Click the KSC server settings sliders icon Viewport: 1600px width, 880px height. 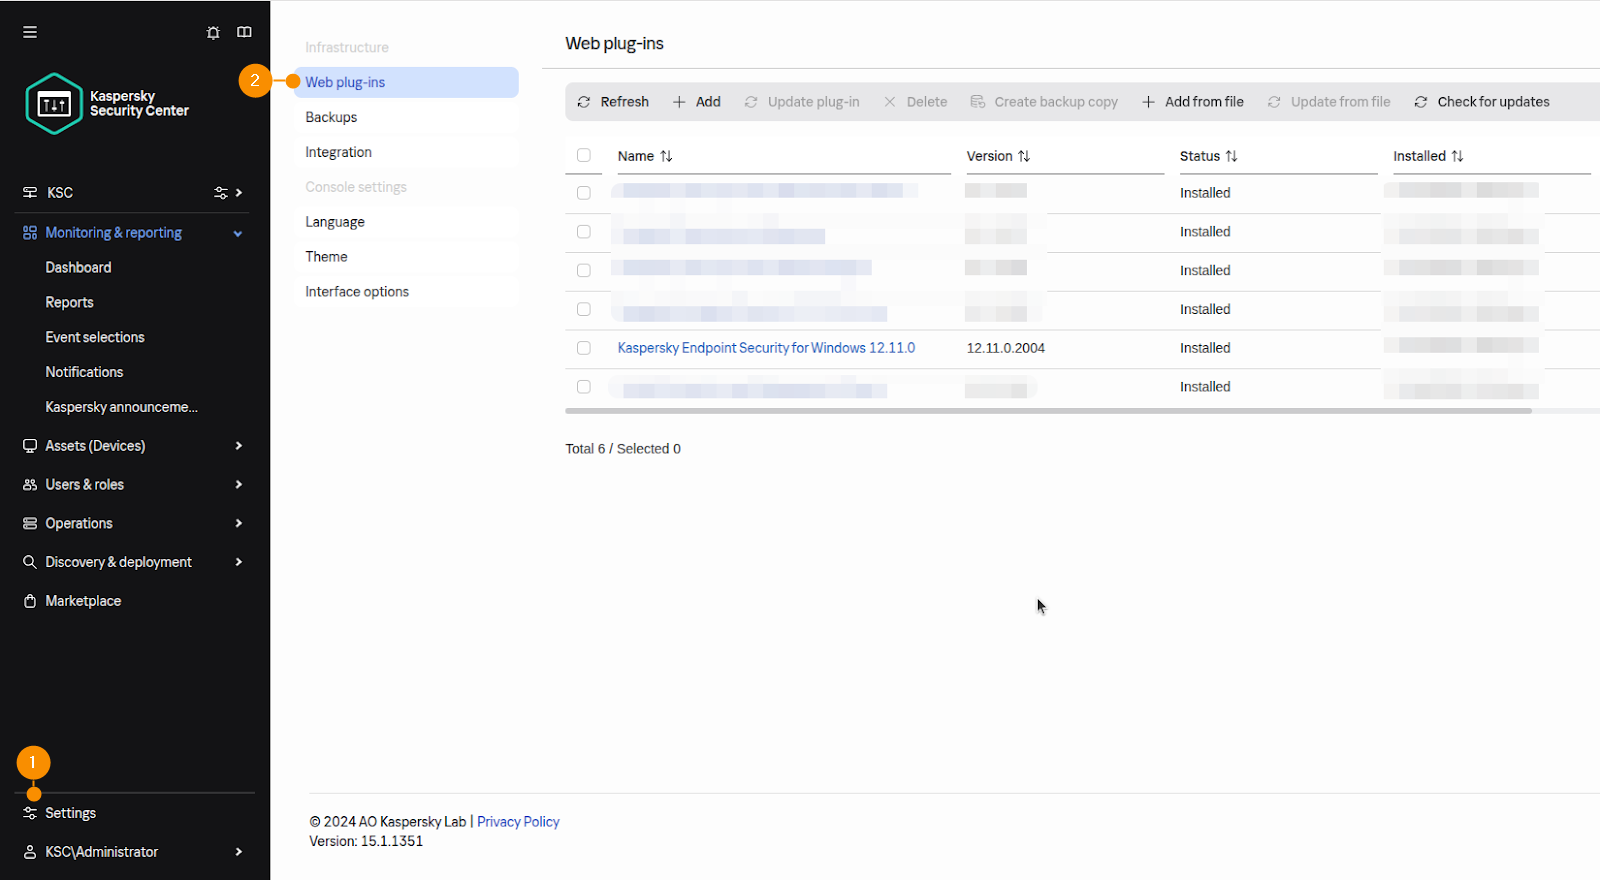click(x=221, y=193)
